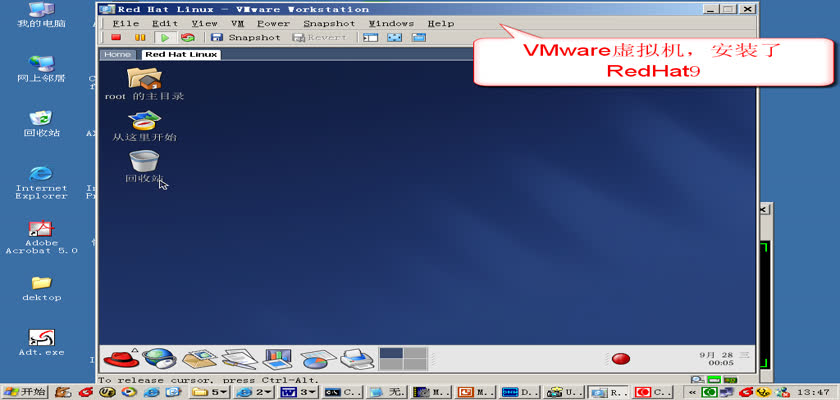840x400 pixels.
Task: Click the Snapshot toolbar button
Action: click(x=245, y=38)
